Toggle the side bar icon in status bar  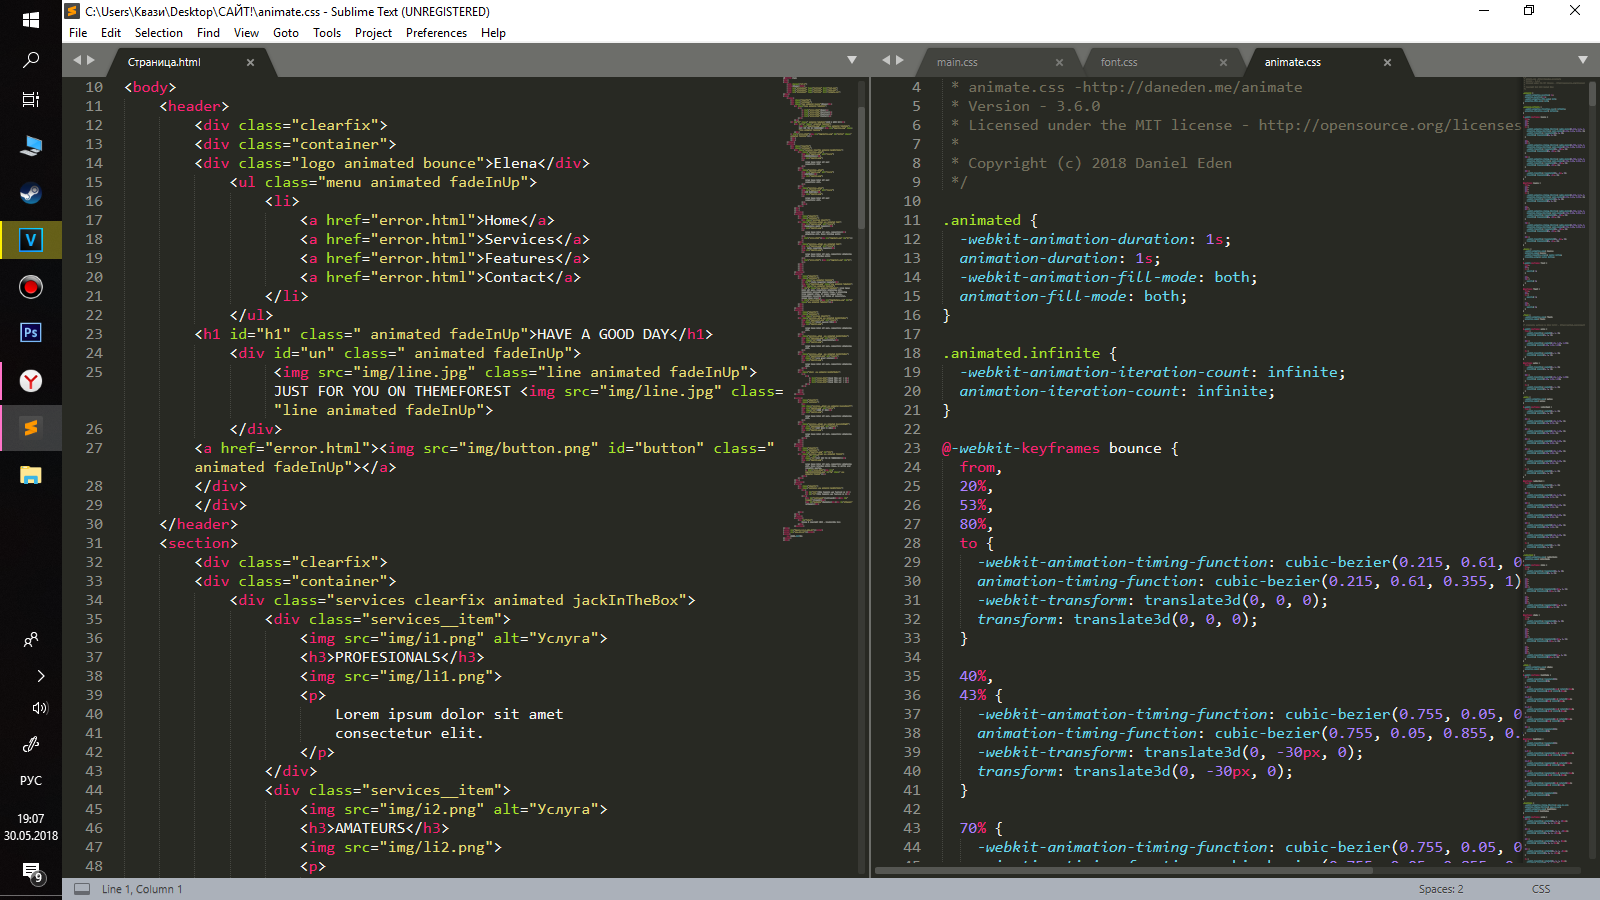[82, 889]
